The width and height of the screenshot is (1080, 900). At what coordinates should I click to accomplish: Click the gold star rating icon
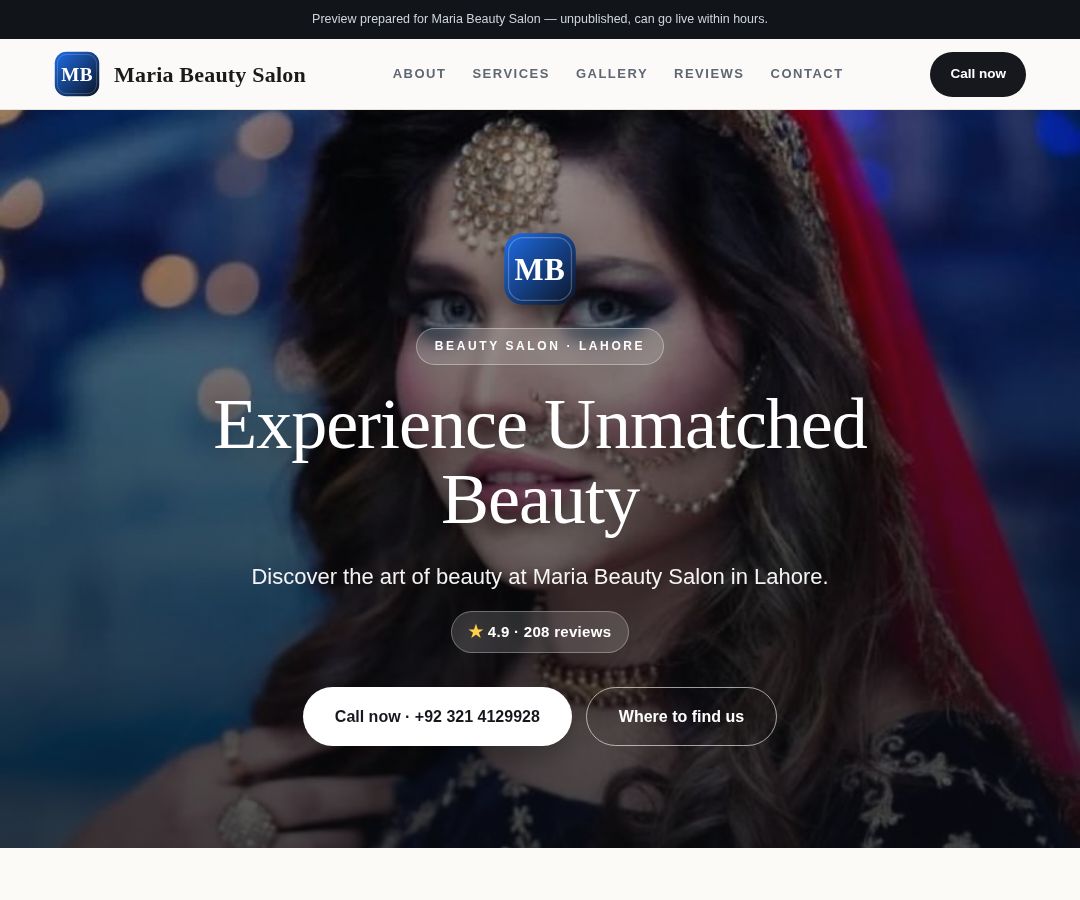pos(475,631)
